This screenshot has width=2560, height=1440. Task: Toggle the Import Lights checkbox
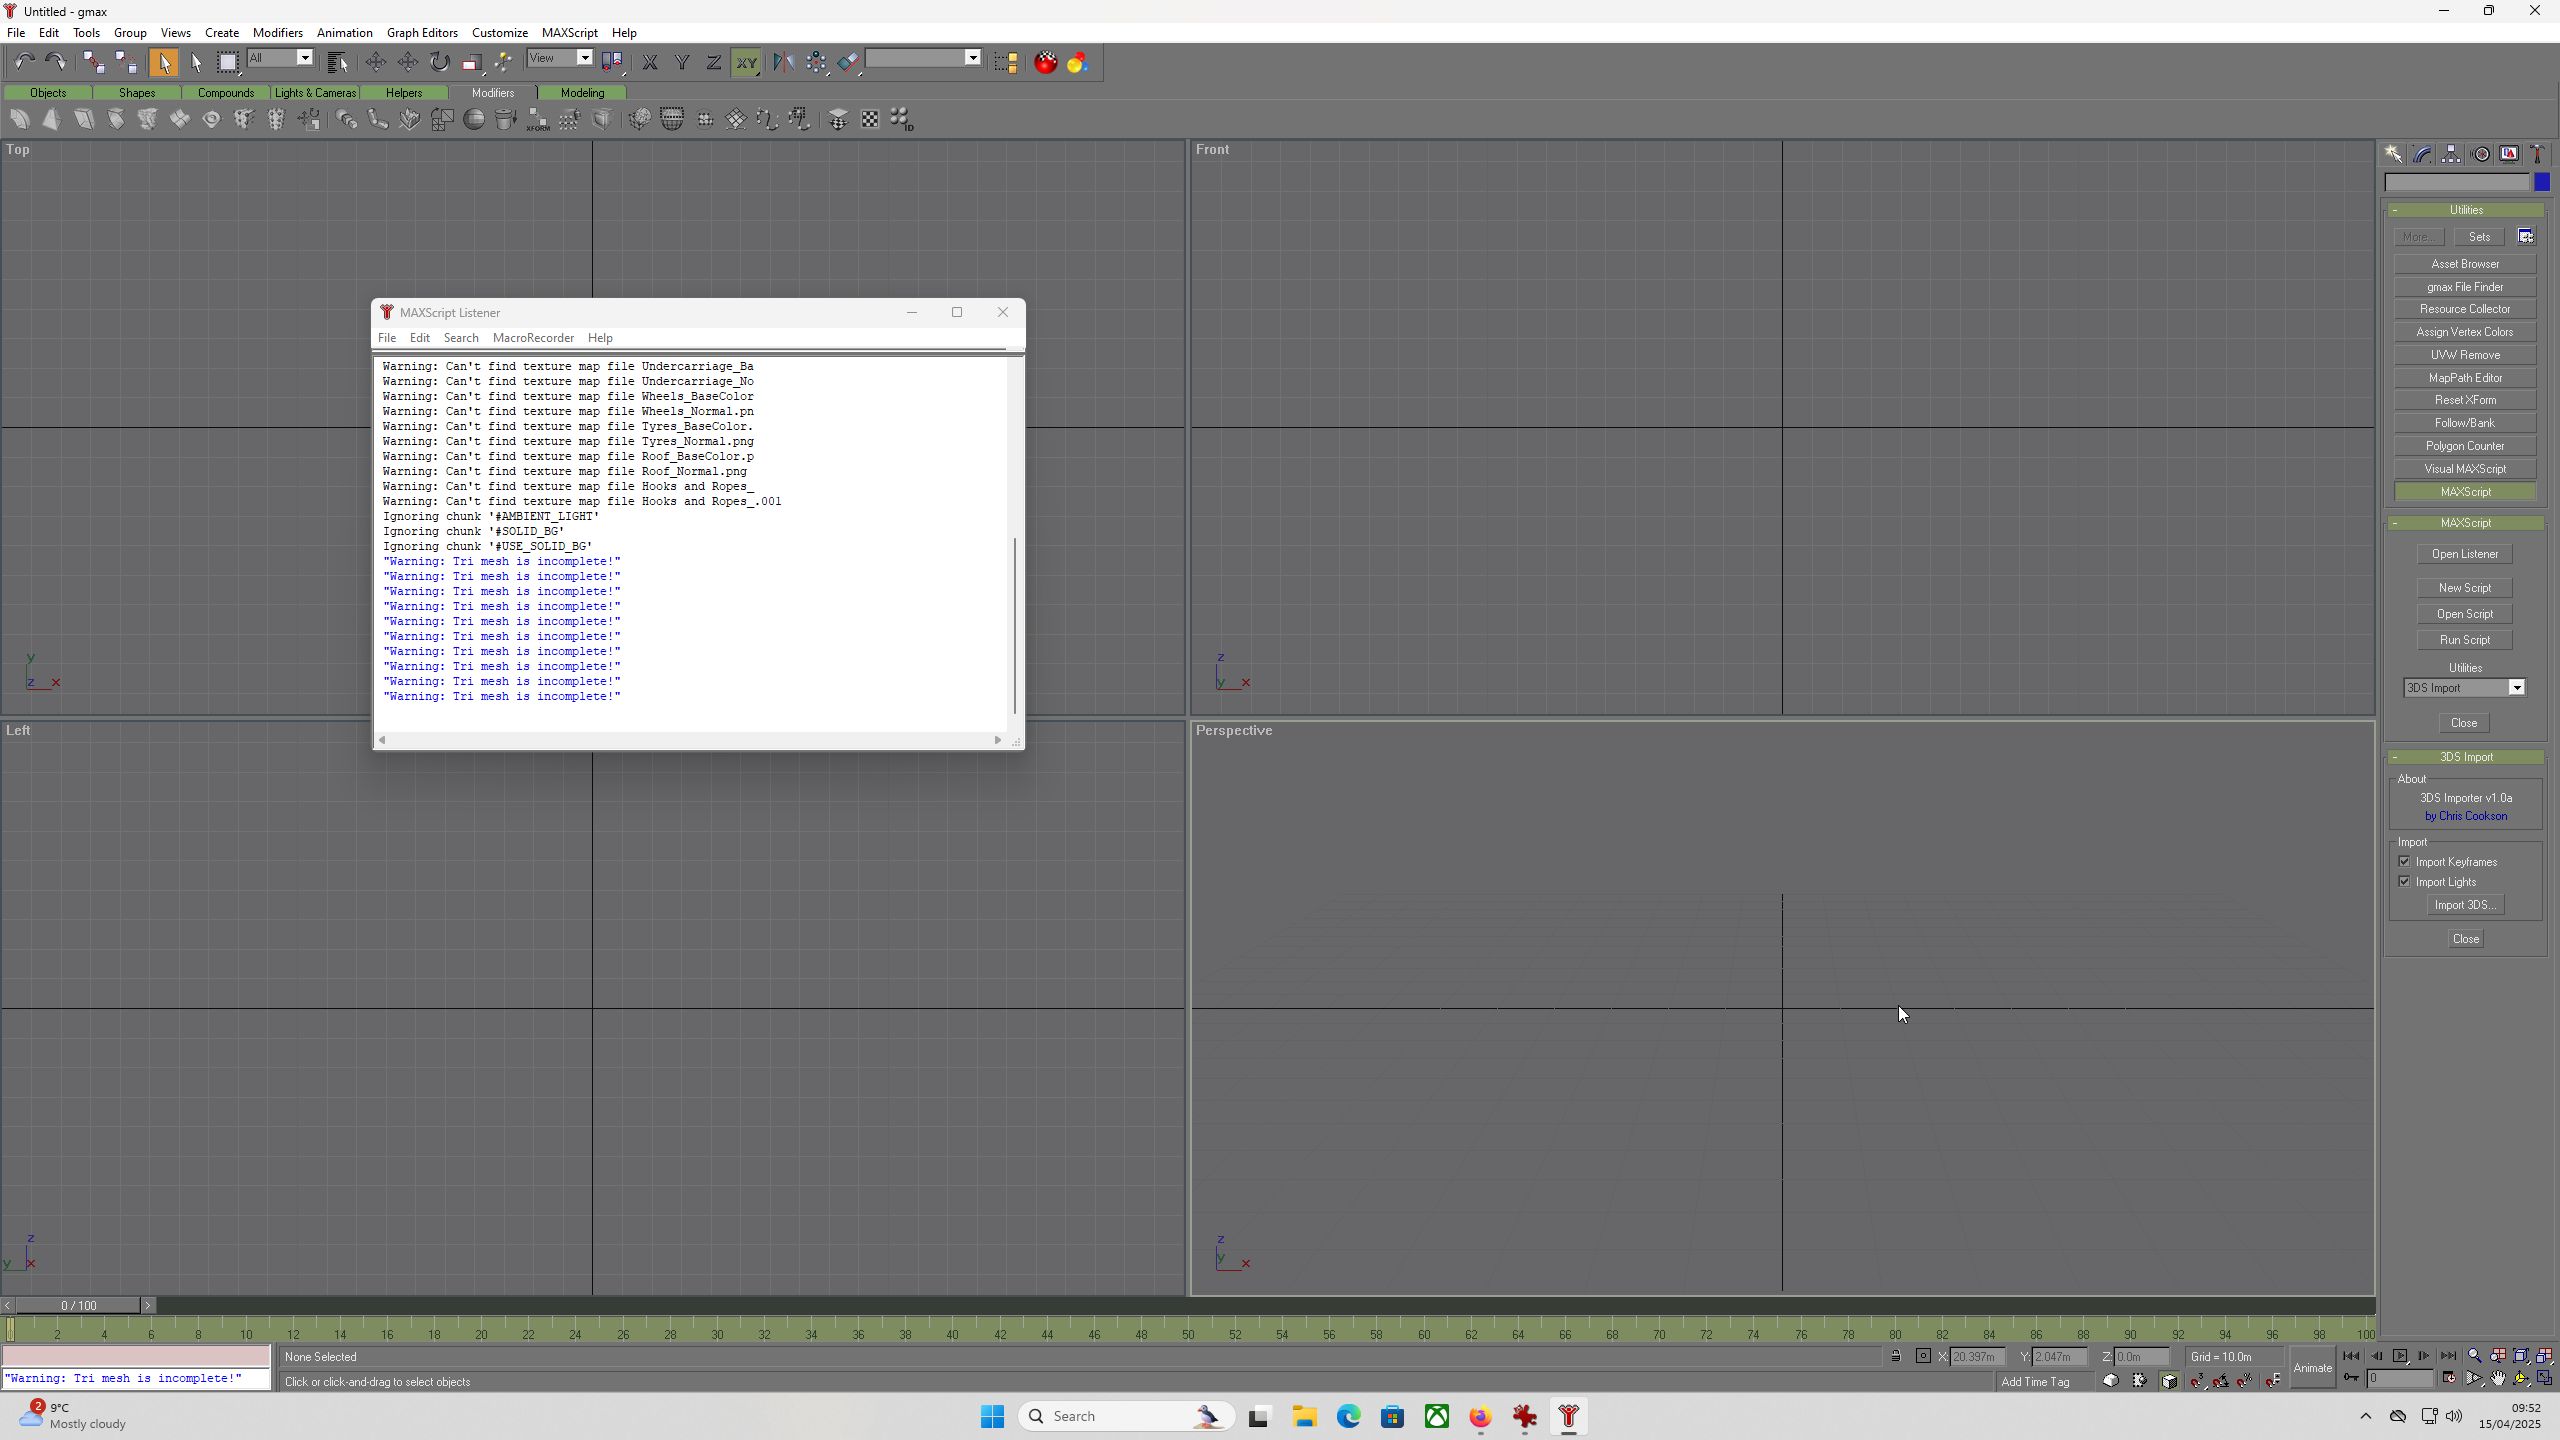(x=2405, y=882)
